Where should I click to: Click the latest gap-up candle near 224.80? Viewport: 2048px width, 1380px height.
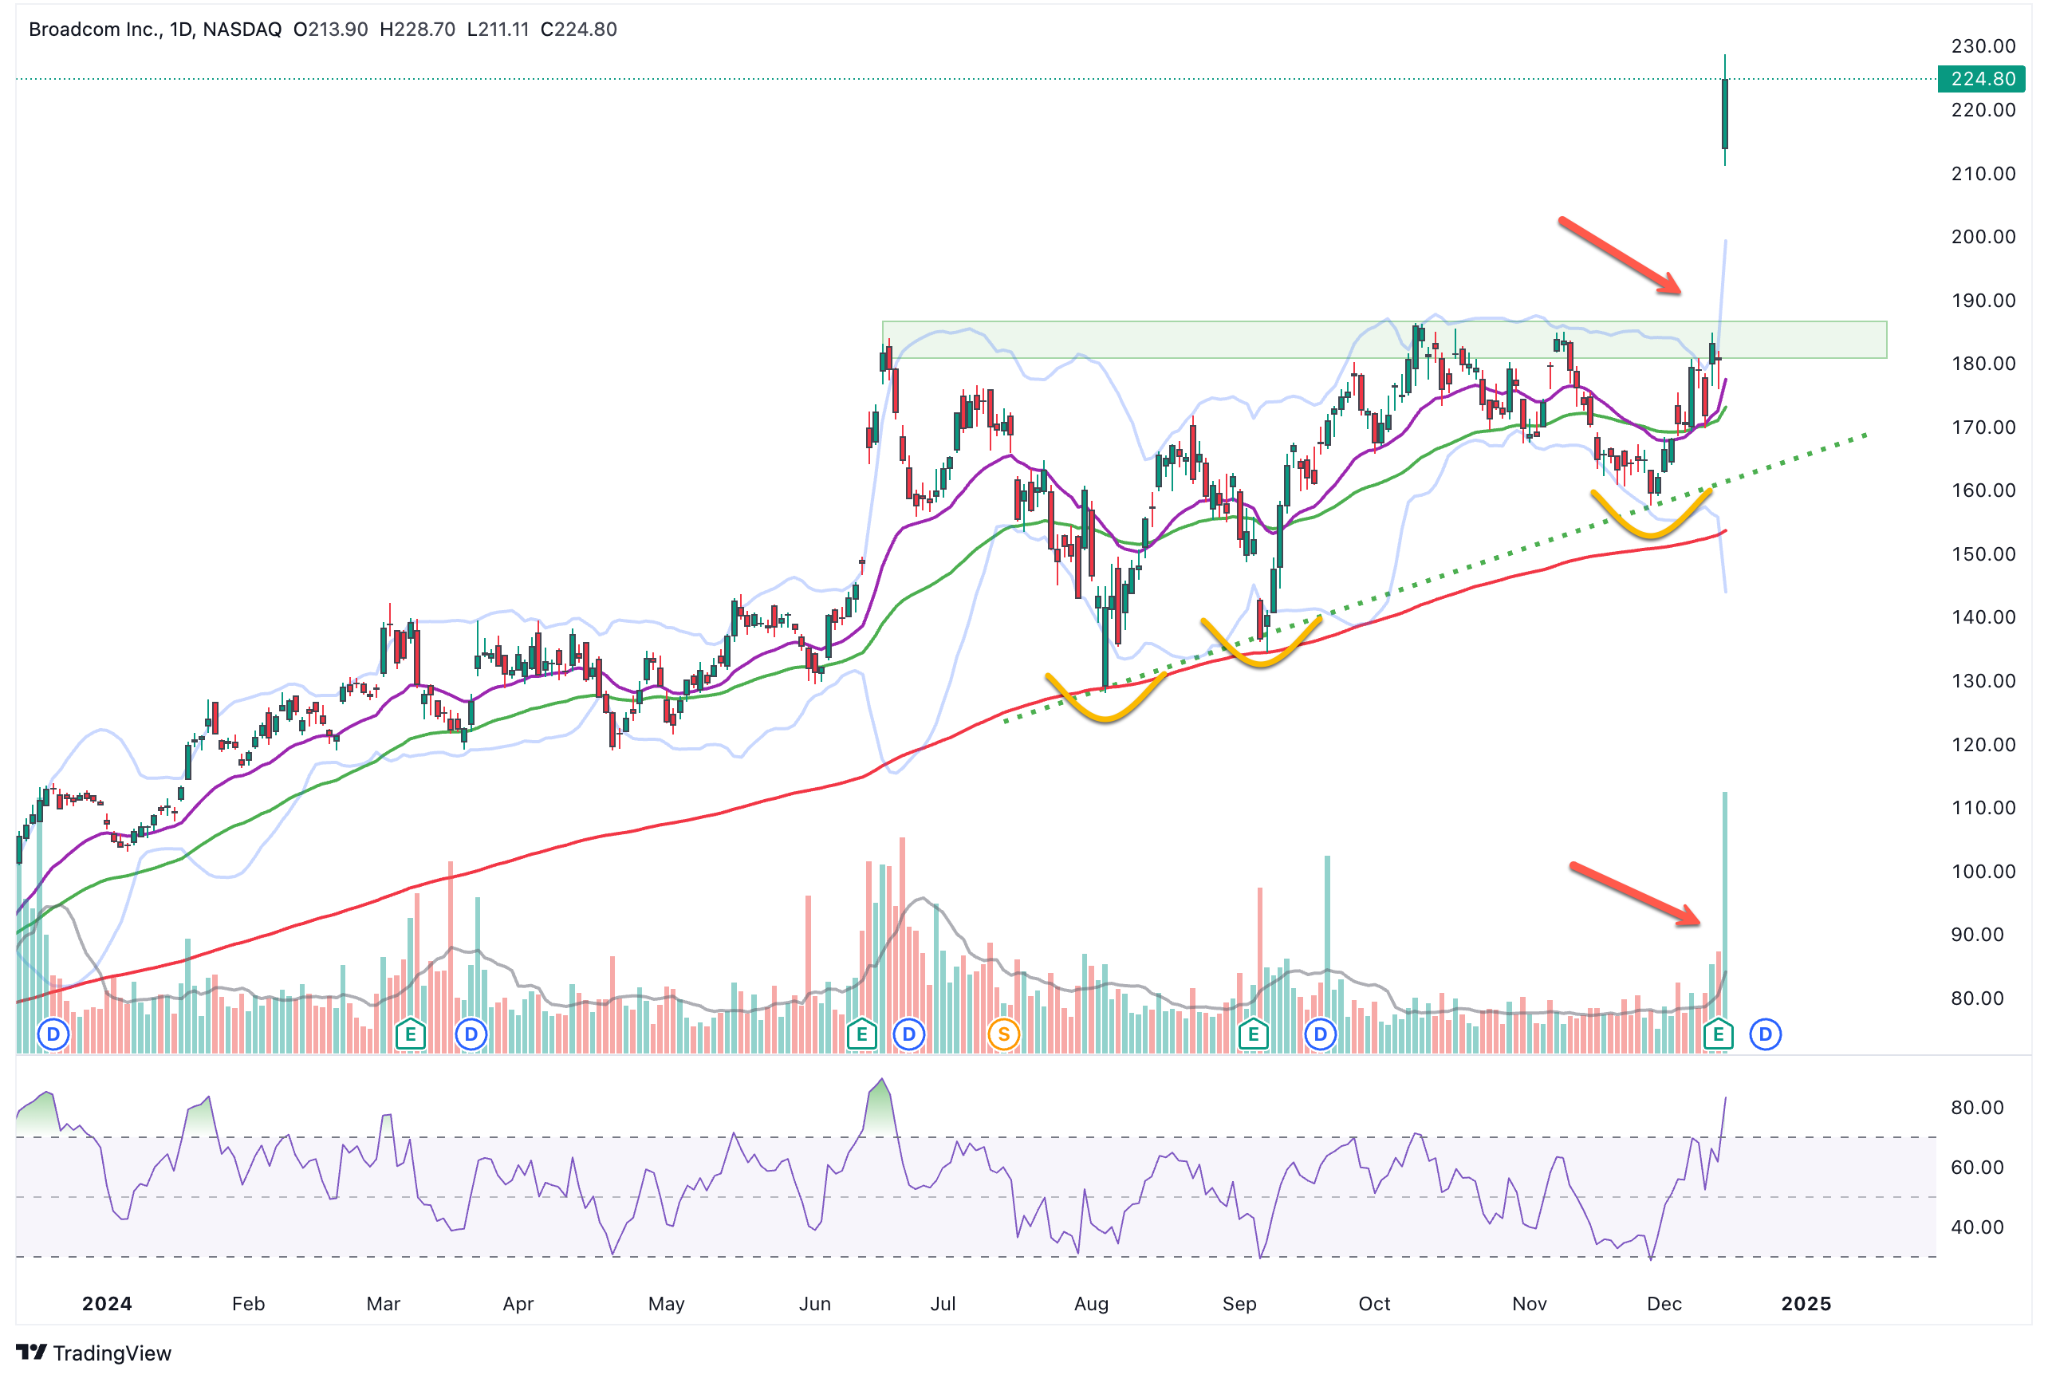[x=1725, y=113]
